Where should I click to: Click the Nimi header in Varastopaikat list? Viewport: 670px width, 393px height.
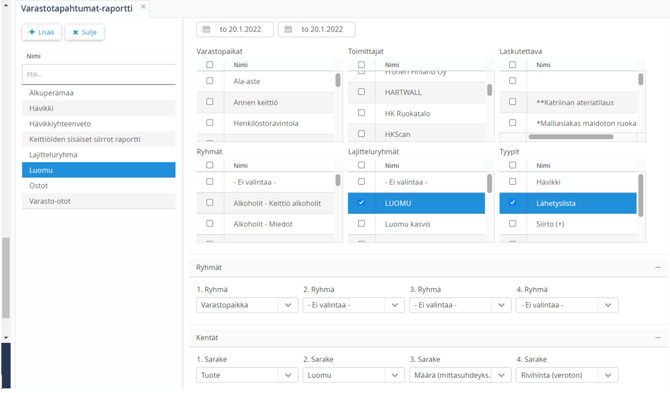pos(241,65)
